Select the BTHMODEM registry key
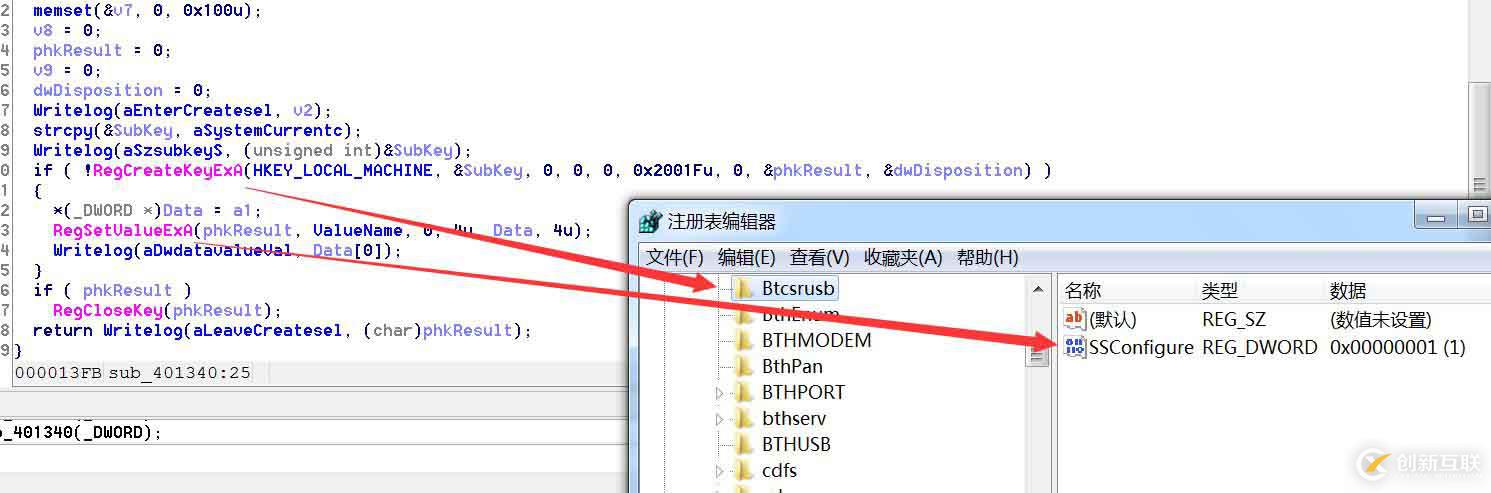This screenshot has width=1491, height=493. (x=817, y=341)
